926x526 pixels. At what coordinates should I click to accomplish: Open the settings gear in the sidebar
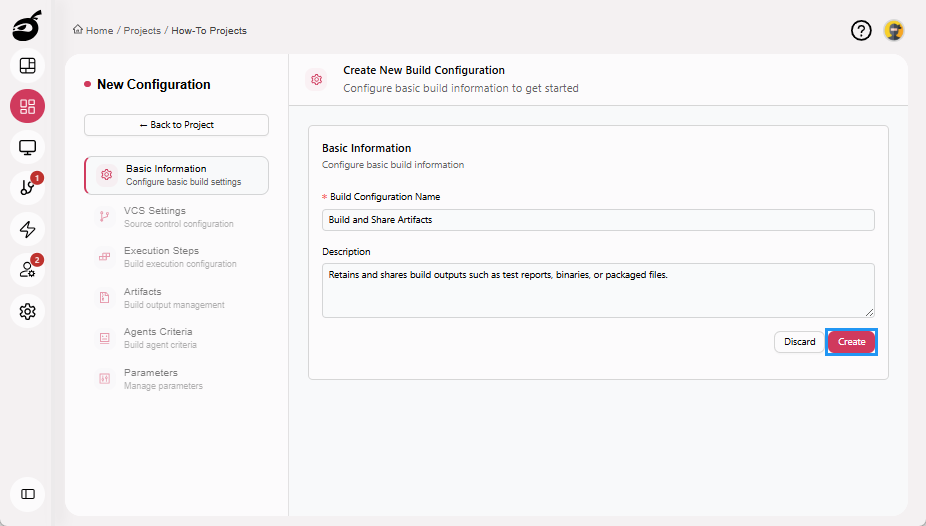pyautogui.click(x=27, y=311)
